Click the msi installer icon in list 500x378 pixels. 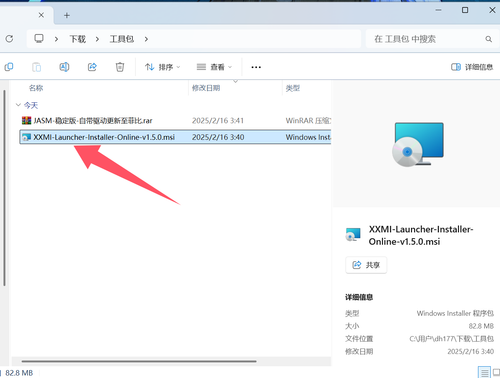pos(26,137)
